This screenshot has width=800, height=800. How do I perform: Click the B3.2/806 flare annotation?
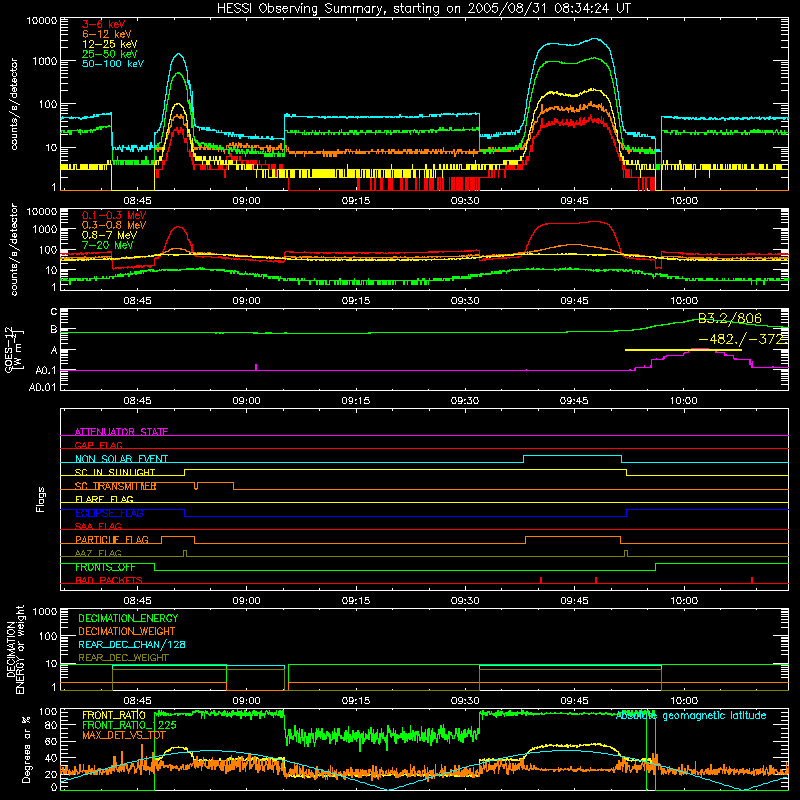click(730, 318)
